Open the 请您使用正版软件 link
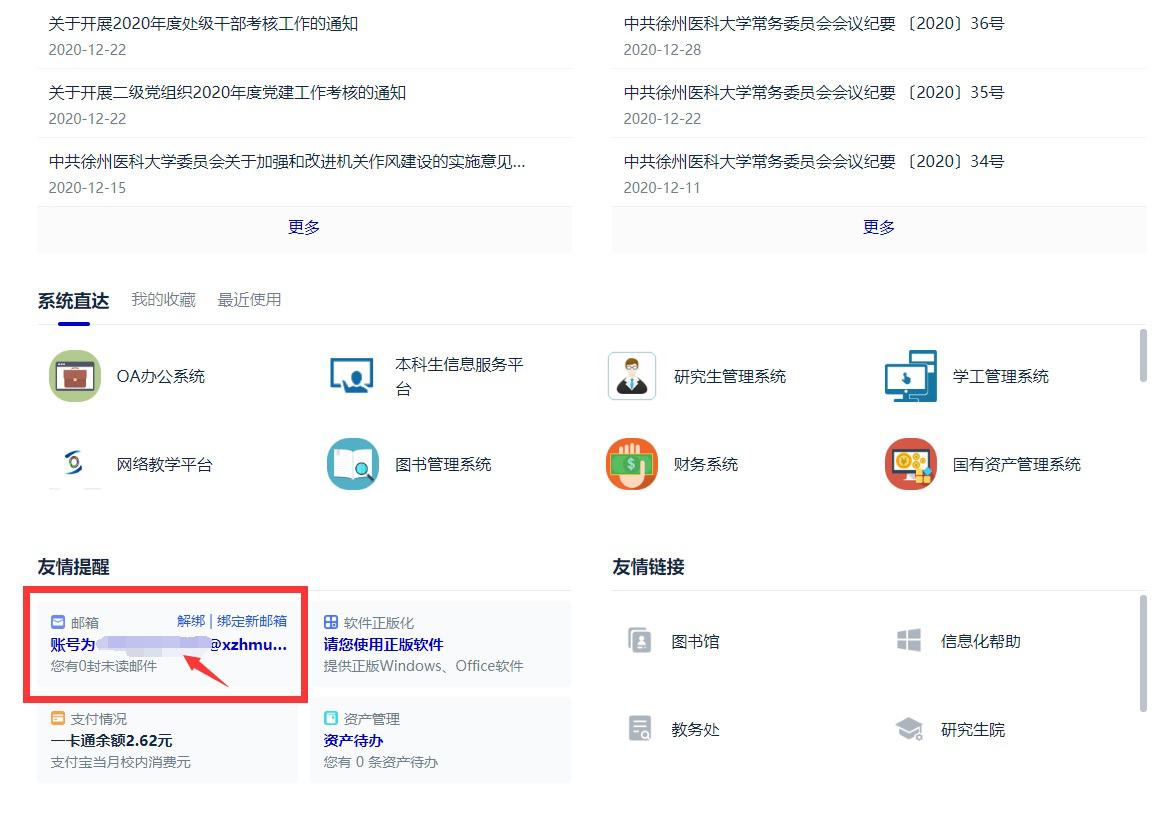The height and width of the screenshot is (820, 1176). click(383, 645)
